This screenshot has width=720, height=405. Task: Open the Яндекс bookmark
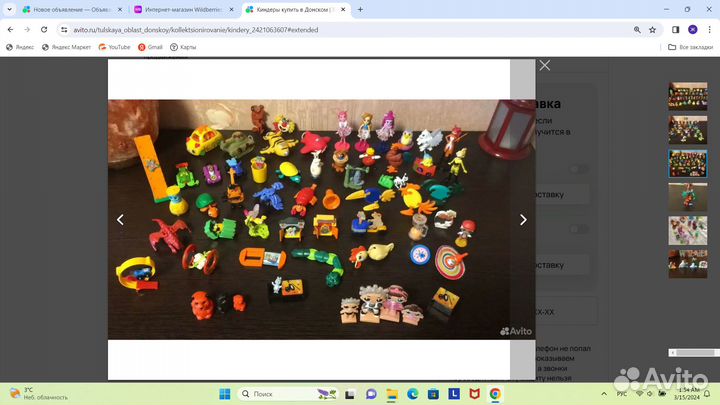20,47
